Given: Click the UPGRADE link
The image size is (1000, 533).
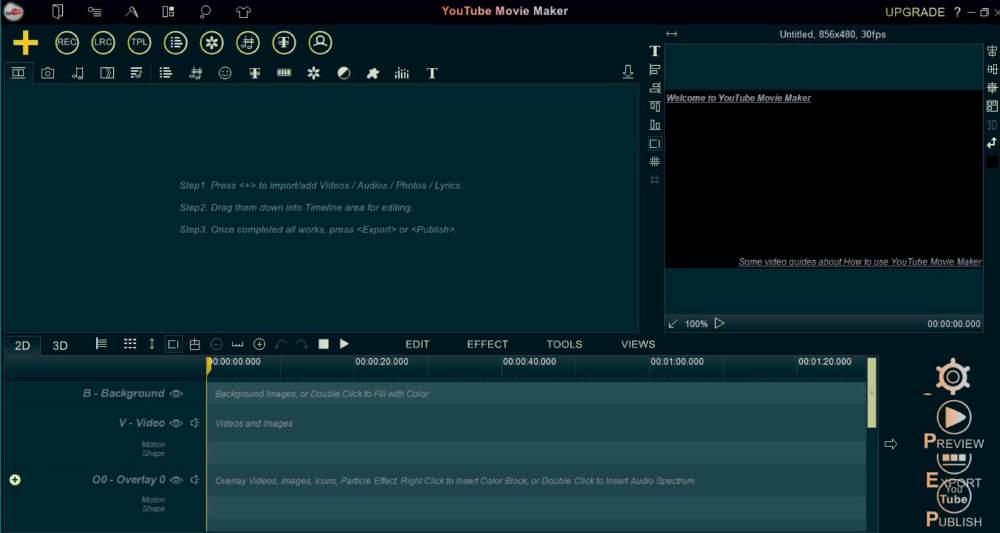Looking at the screenshot, I should 915,12.
